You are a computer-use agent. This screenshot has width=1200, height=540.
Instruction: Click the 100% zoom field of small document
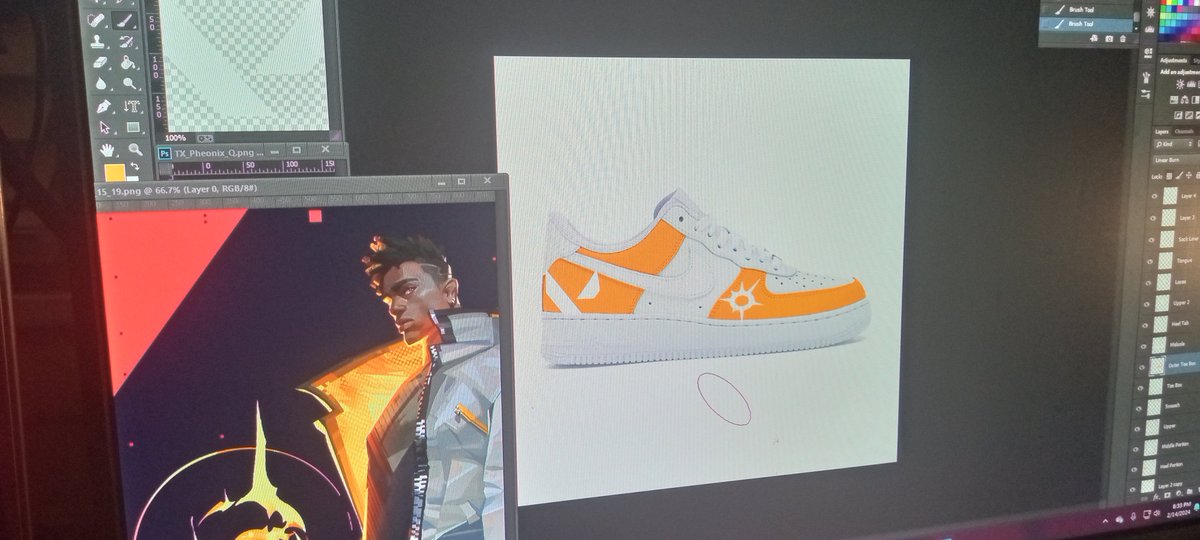coord(176,138)
